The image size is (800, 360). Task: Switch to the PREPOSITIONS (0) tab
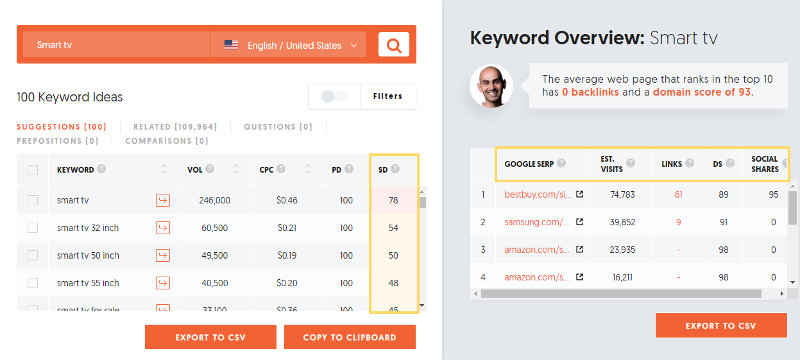click(x=58, y=141)
